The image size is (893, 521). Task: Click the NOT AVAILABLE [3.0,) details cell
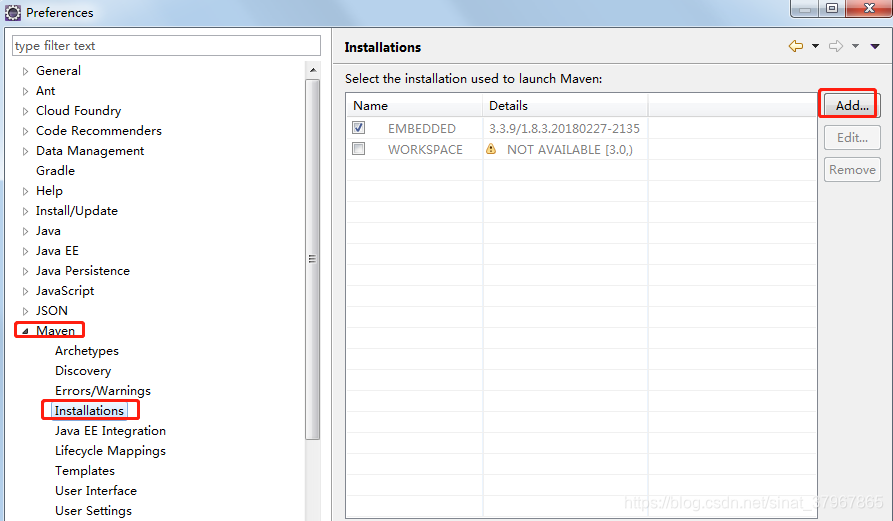coord(570,150)
